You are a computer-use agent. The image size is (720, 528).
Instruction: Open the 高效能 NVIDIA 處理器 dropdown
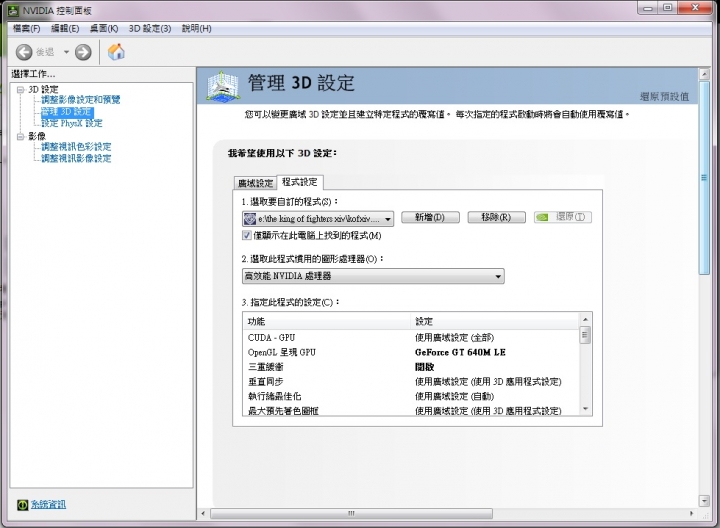click(373, 276)
